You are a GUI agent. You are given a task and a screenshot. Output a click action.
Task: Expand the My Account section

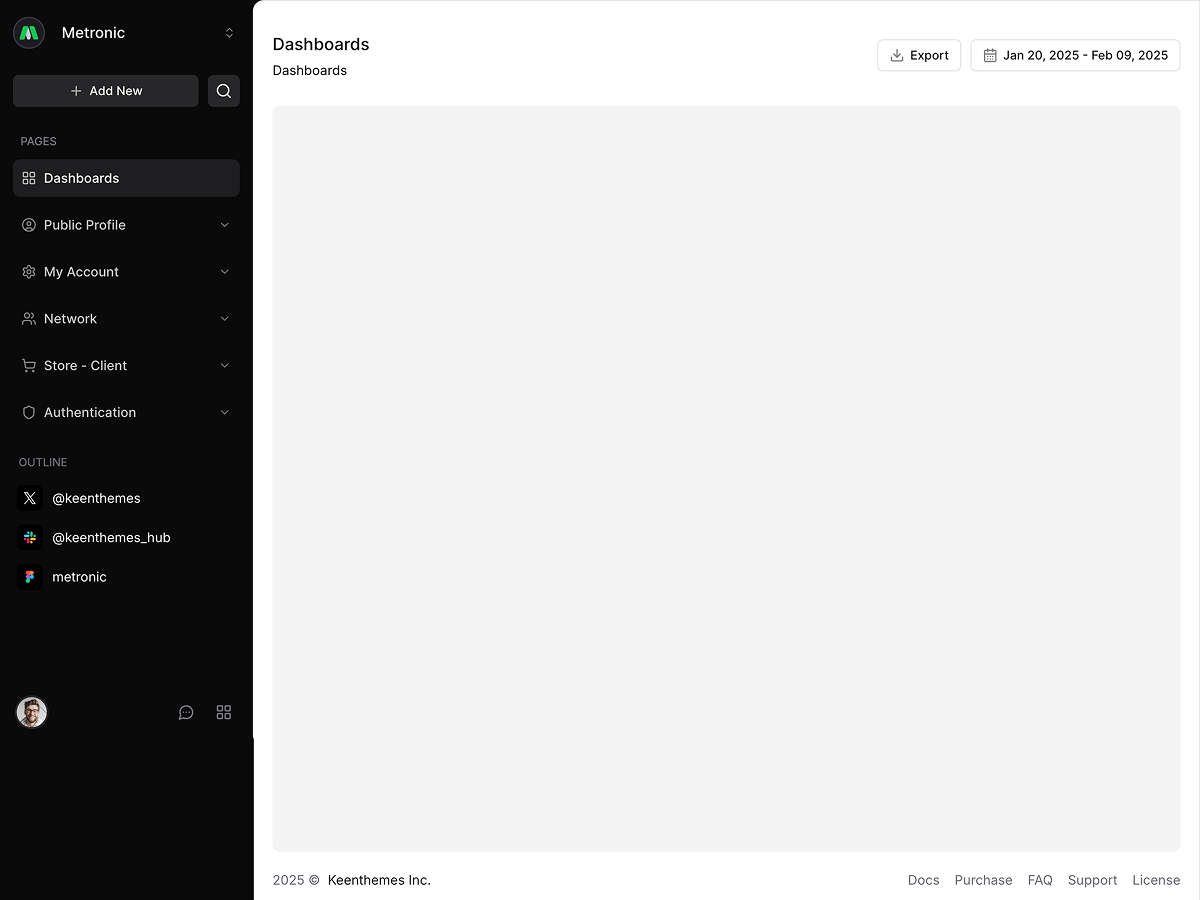[126, 272]
